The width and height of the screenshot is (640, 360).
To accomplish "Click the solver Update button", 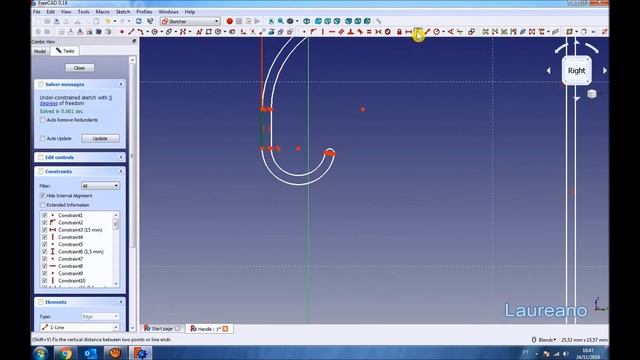I will [100, 138].
